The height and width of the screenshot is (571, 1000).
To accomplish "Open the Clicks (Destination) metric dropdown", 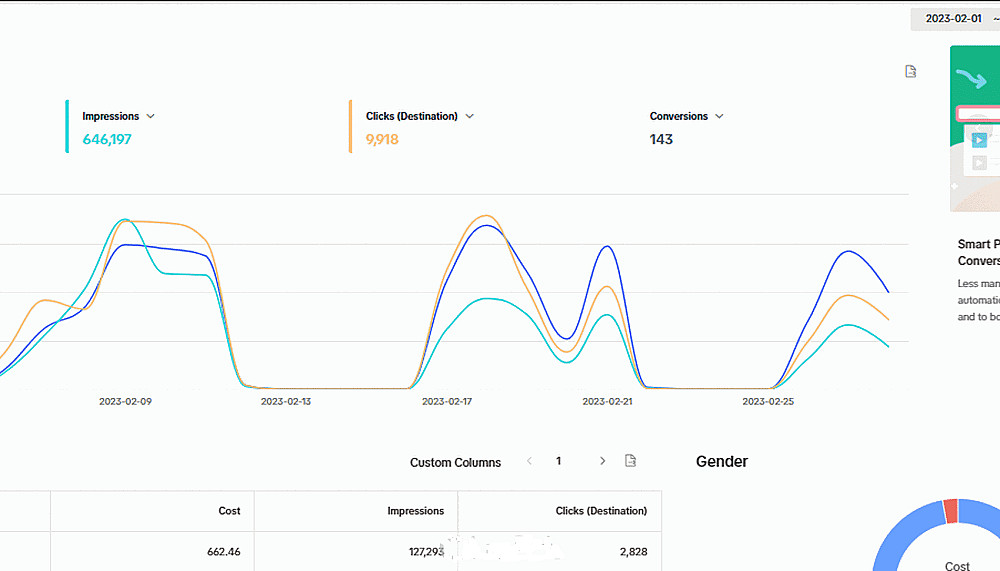I will point(470,117).
